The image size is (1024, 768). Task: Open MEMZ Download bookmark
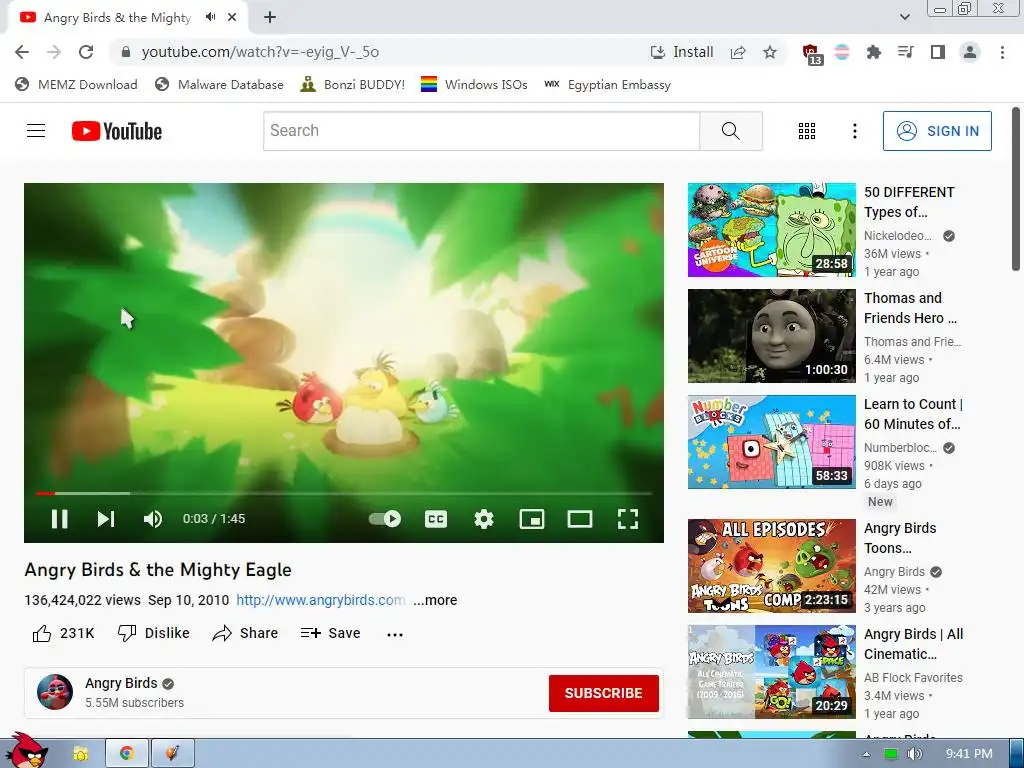coord(76,84)
